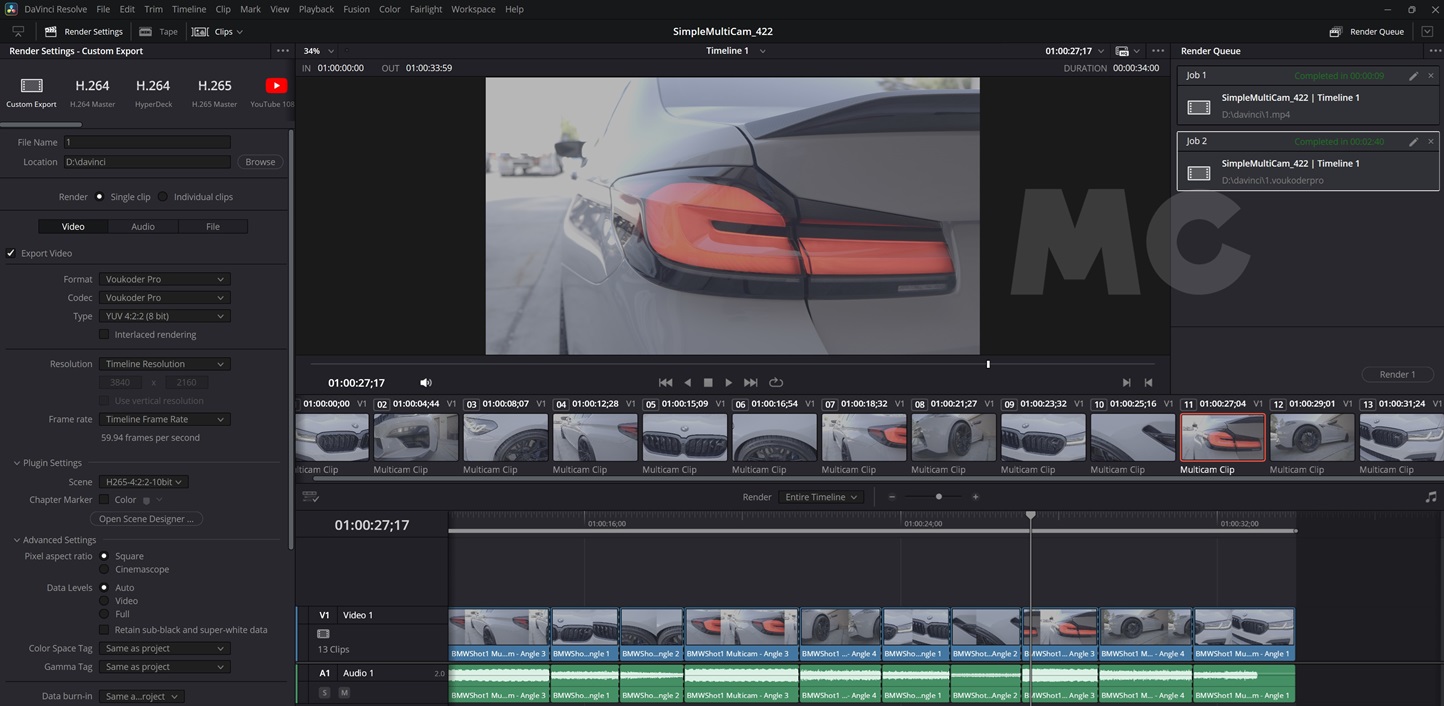Screen dimensions: 1444x706
Task: Uncheck the Export Video checkbox
Action: [11, 254]
